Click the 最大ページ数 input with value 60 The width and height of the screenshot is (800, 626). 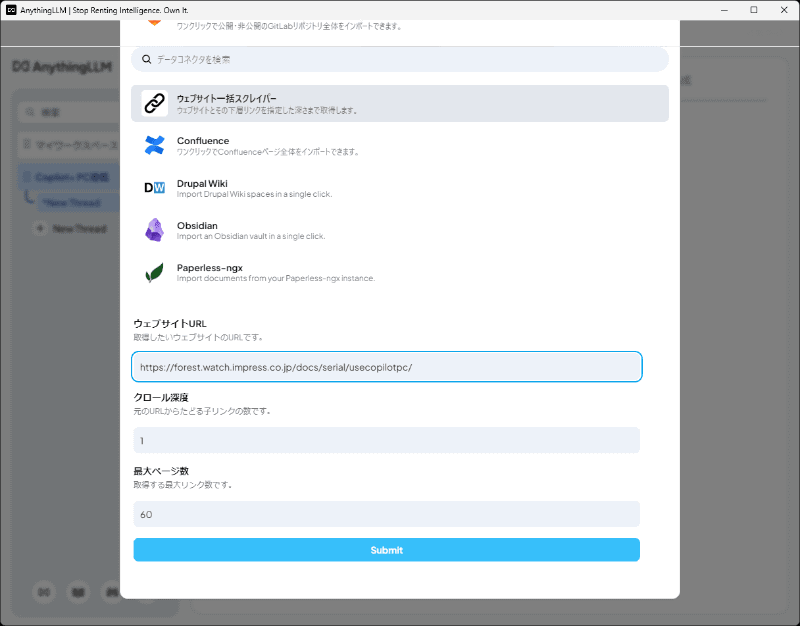pos(387,514)
